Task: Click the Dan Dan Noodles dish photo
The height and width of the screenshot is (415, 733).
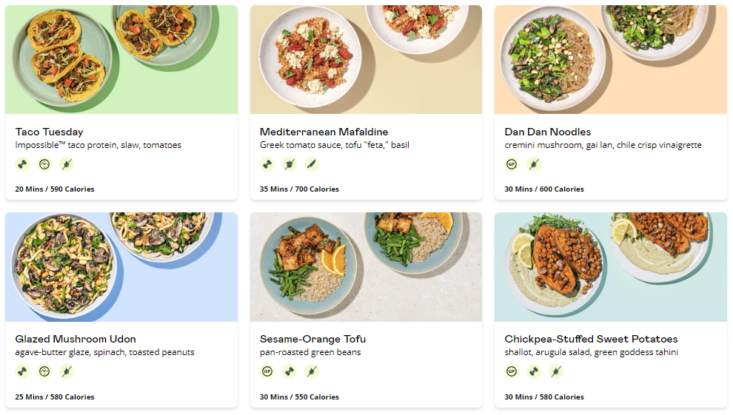Action: click(x=610, y=58)
